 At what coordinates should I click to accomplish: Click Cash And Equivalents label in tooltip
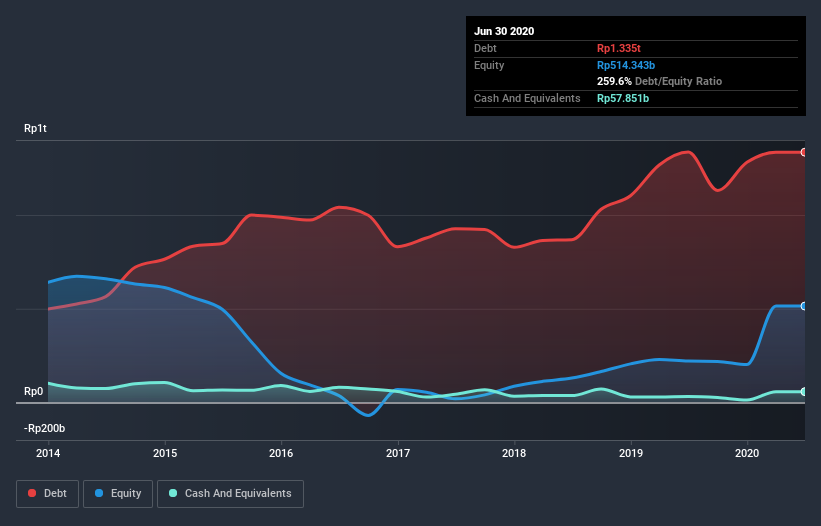pyautogui.click(x=527, y=98)
